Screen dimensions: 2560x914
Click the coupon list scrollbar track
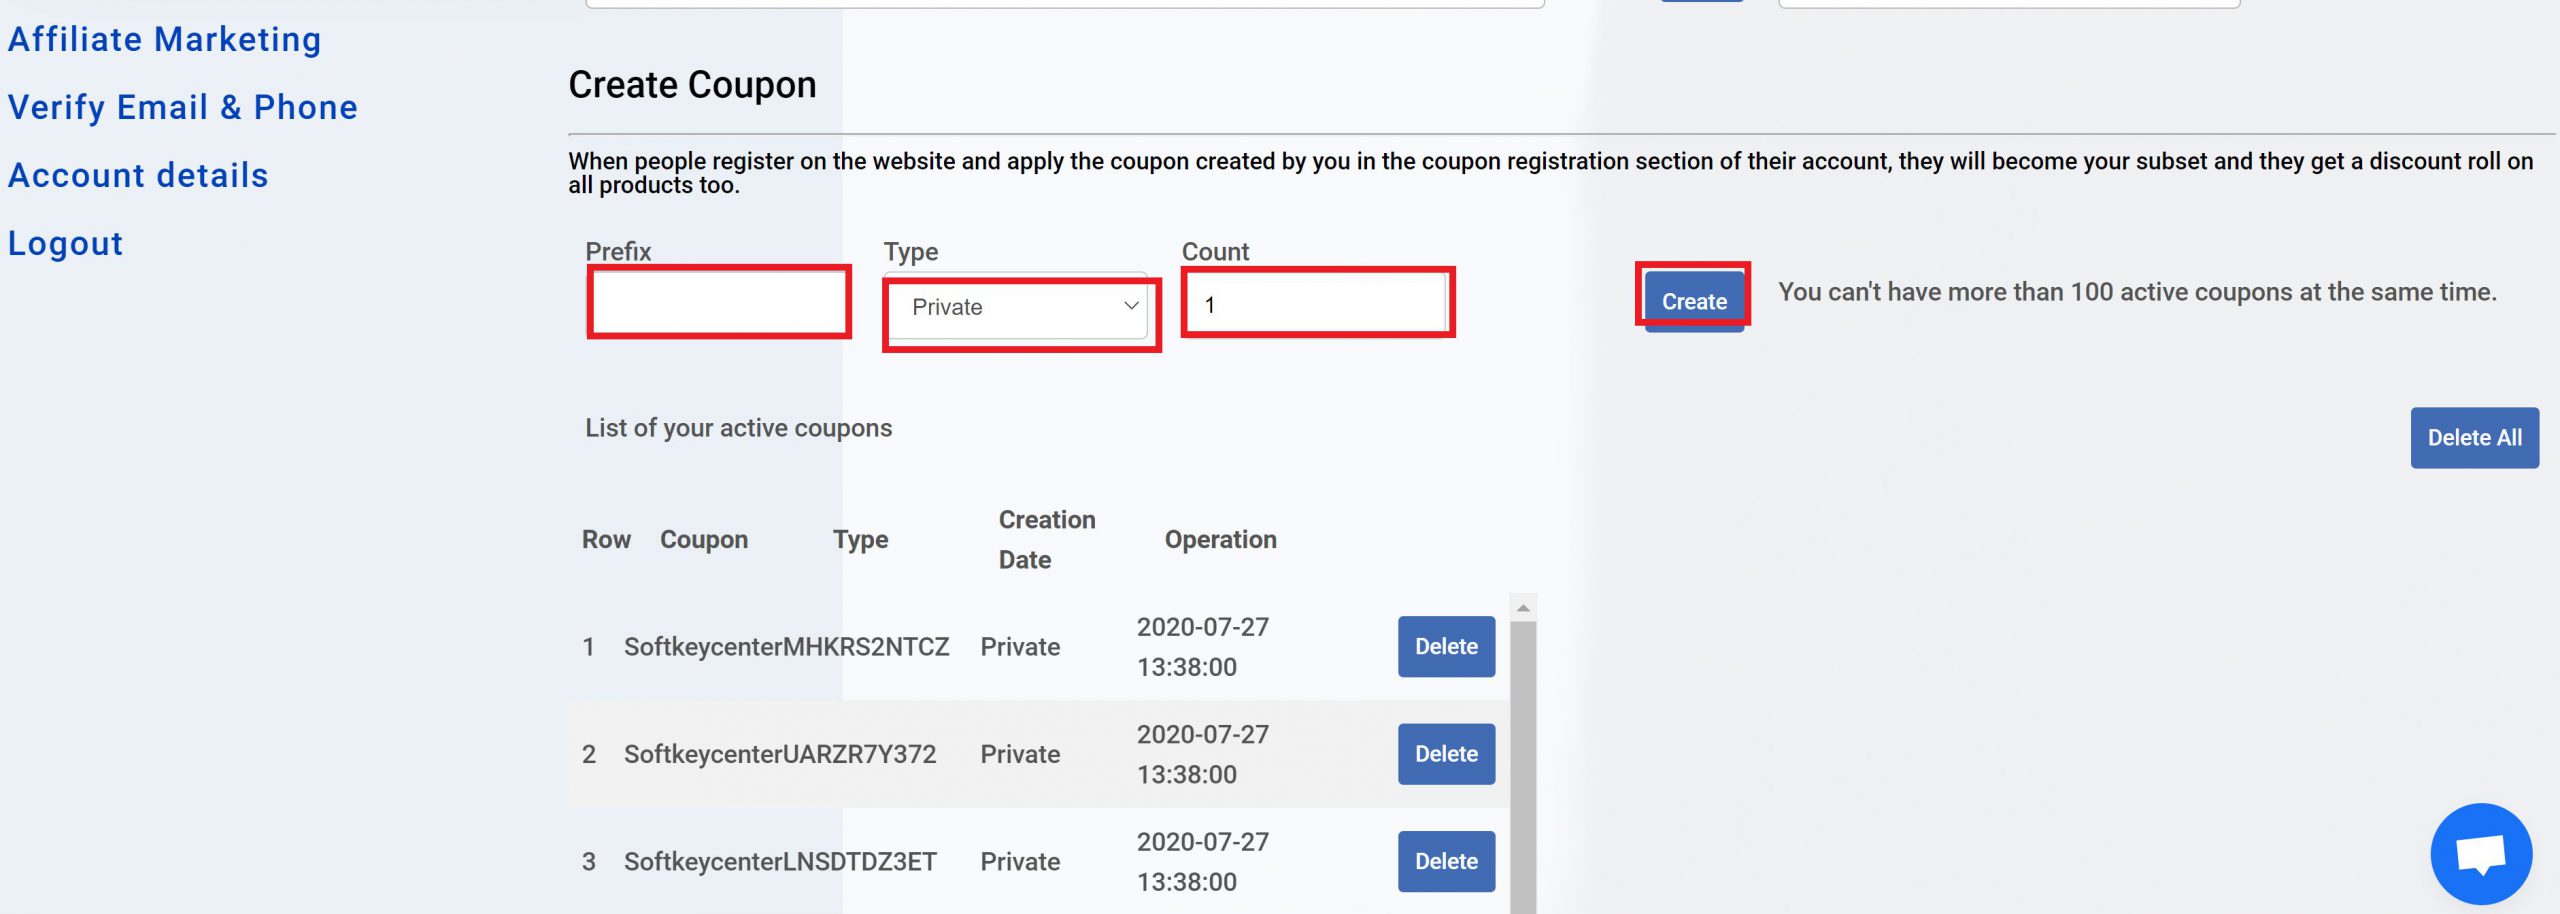click(1523, 768)
